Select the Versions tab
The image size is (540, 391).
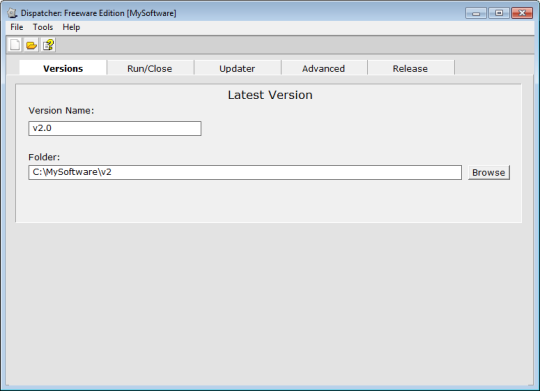[x=63, y=68]
